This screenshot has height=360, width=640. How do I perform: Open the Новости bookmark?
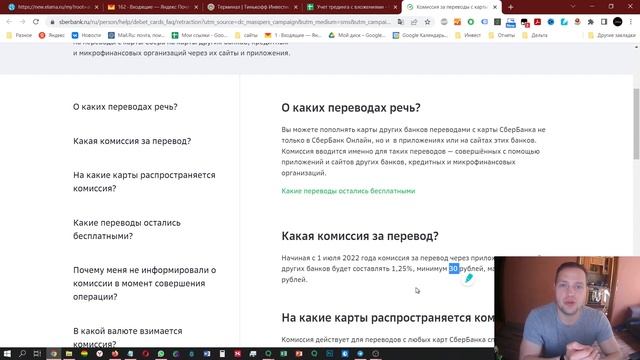tap(86, 36)
